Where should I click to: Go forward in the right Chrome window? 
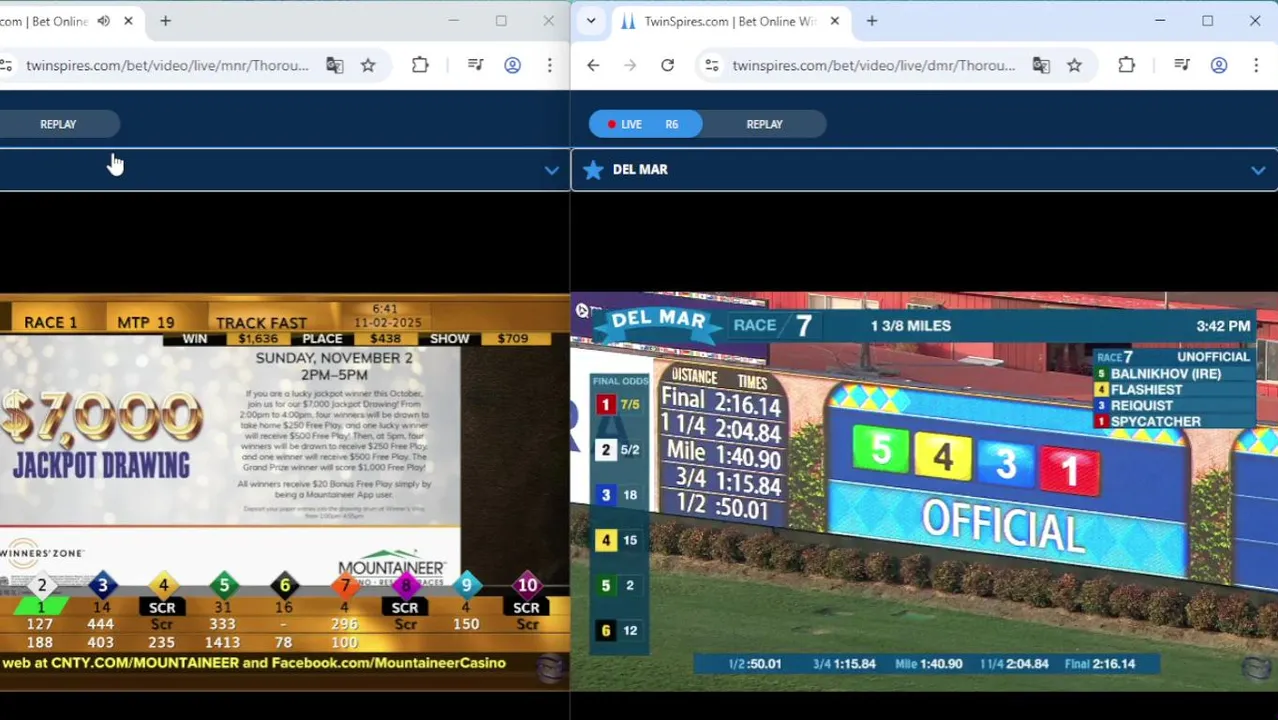pos(630,66)
